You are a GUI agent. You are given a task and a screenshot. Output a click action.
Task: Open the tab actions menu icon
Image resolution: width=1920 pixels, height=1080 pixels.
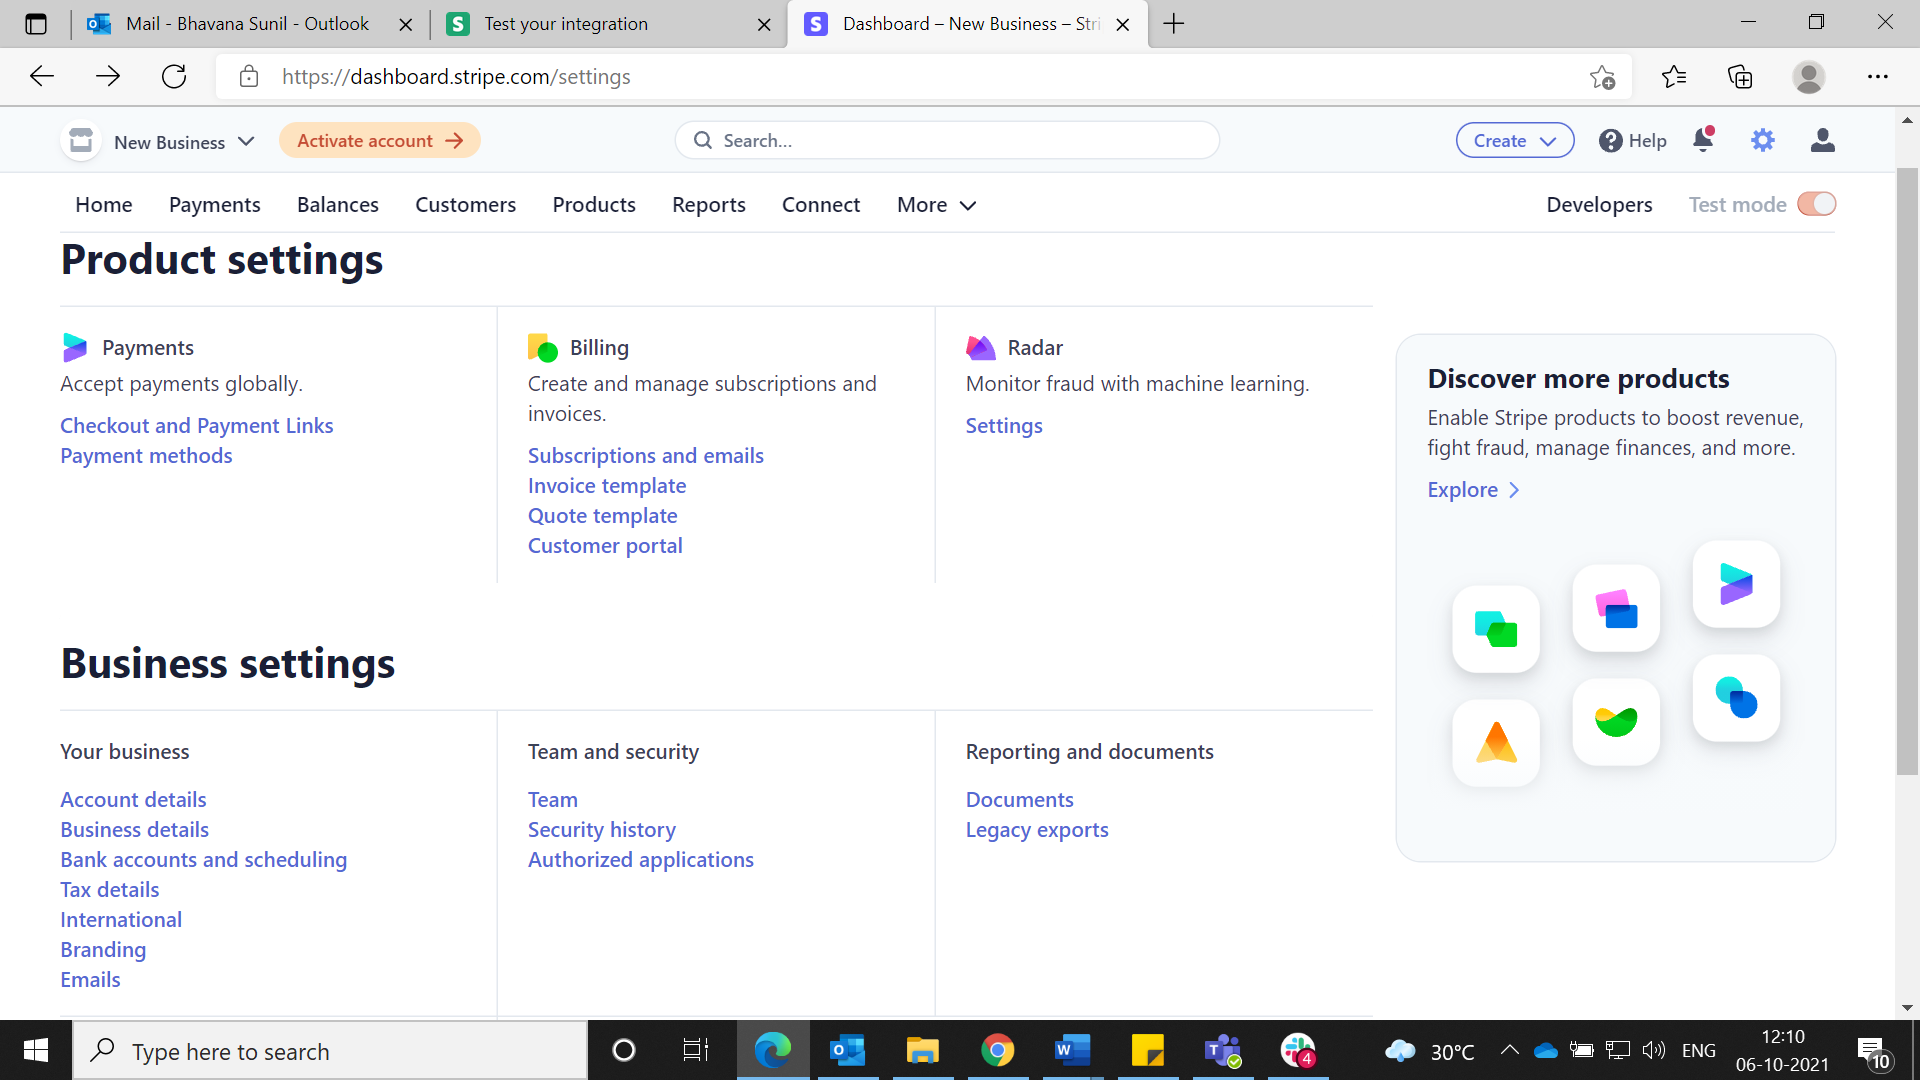(x=36, y=24)
